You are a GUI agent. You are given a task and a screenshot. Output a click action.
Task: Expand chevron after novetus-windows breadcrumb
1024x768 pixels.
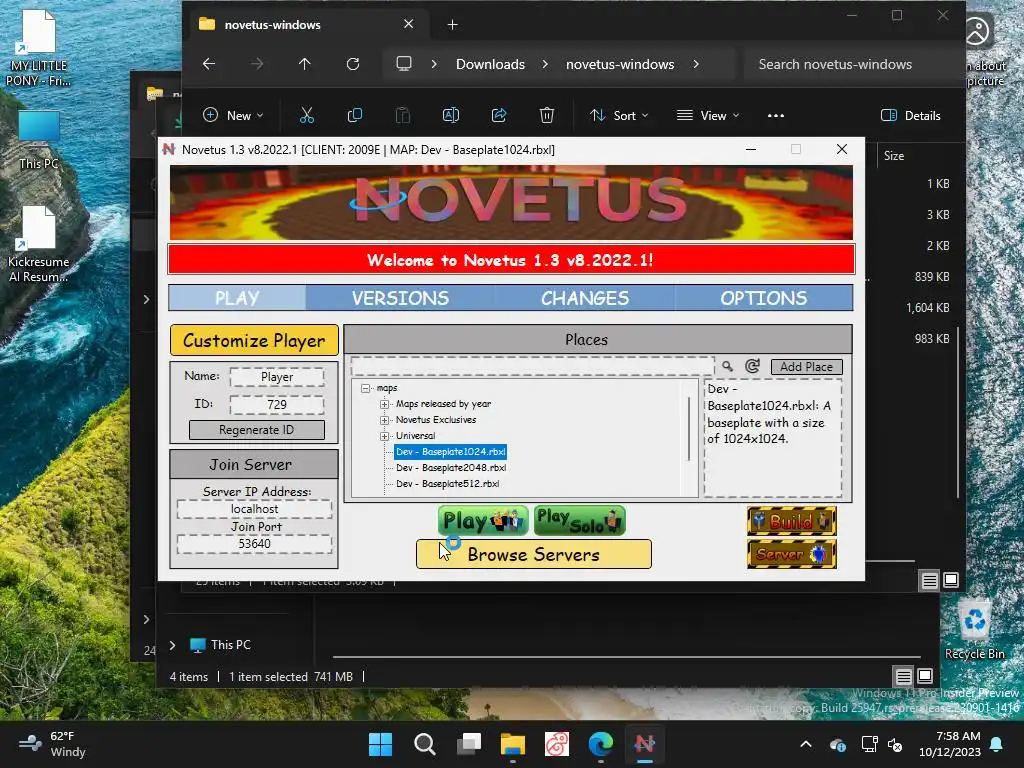696,64
